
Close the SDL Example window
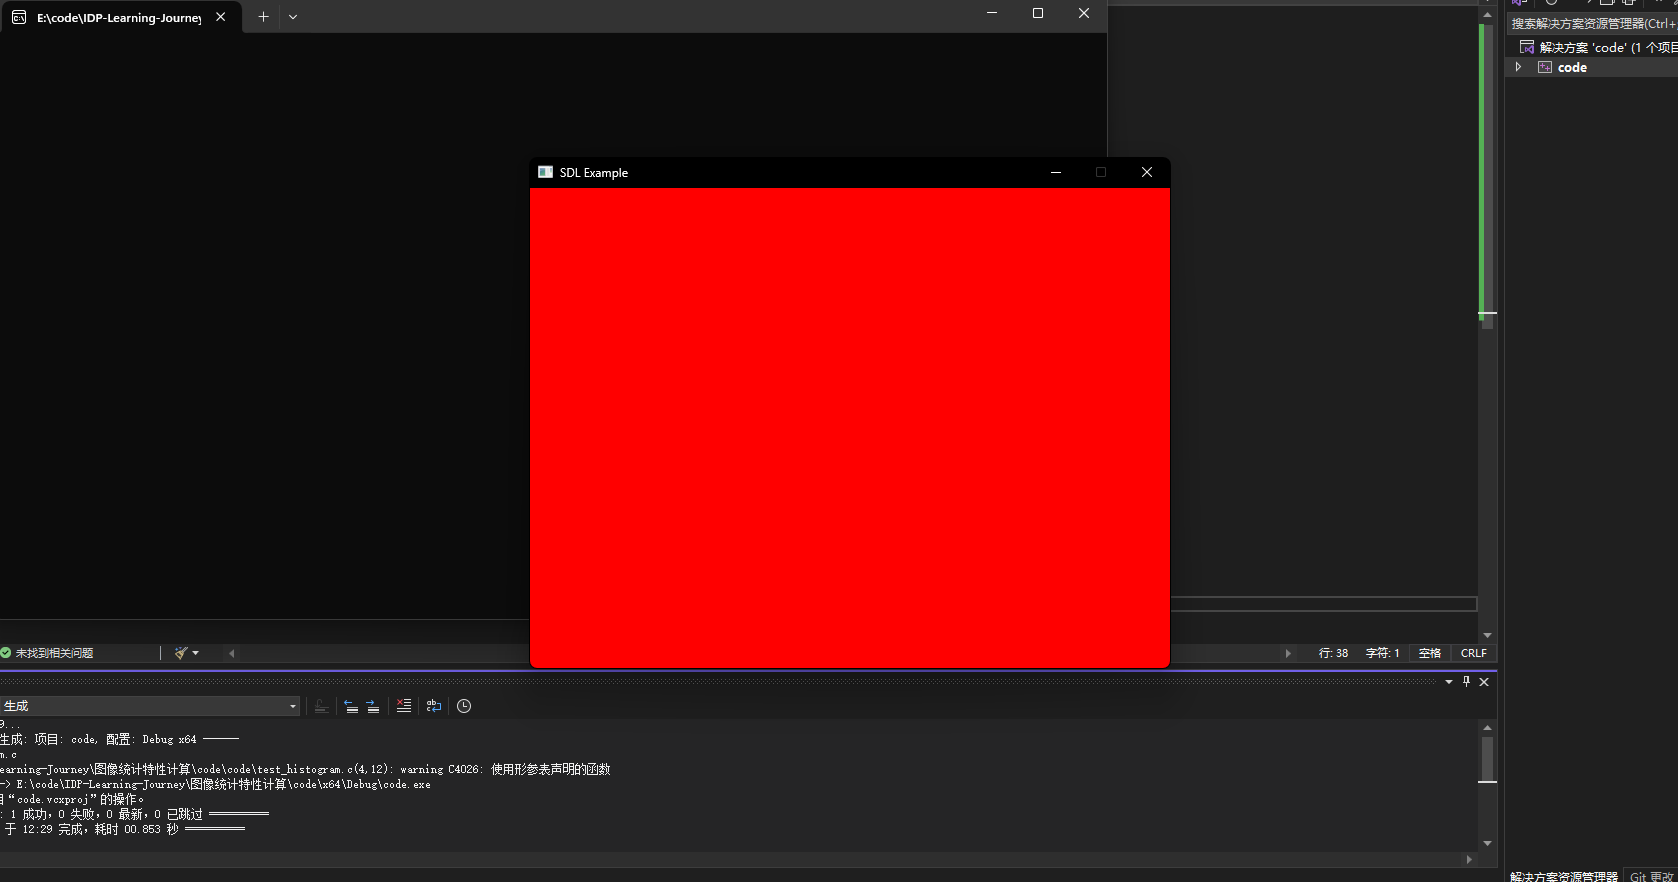click(1147, 172)
